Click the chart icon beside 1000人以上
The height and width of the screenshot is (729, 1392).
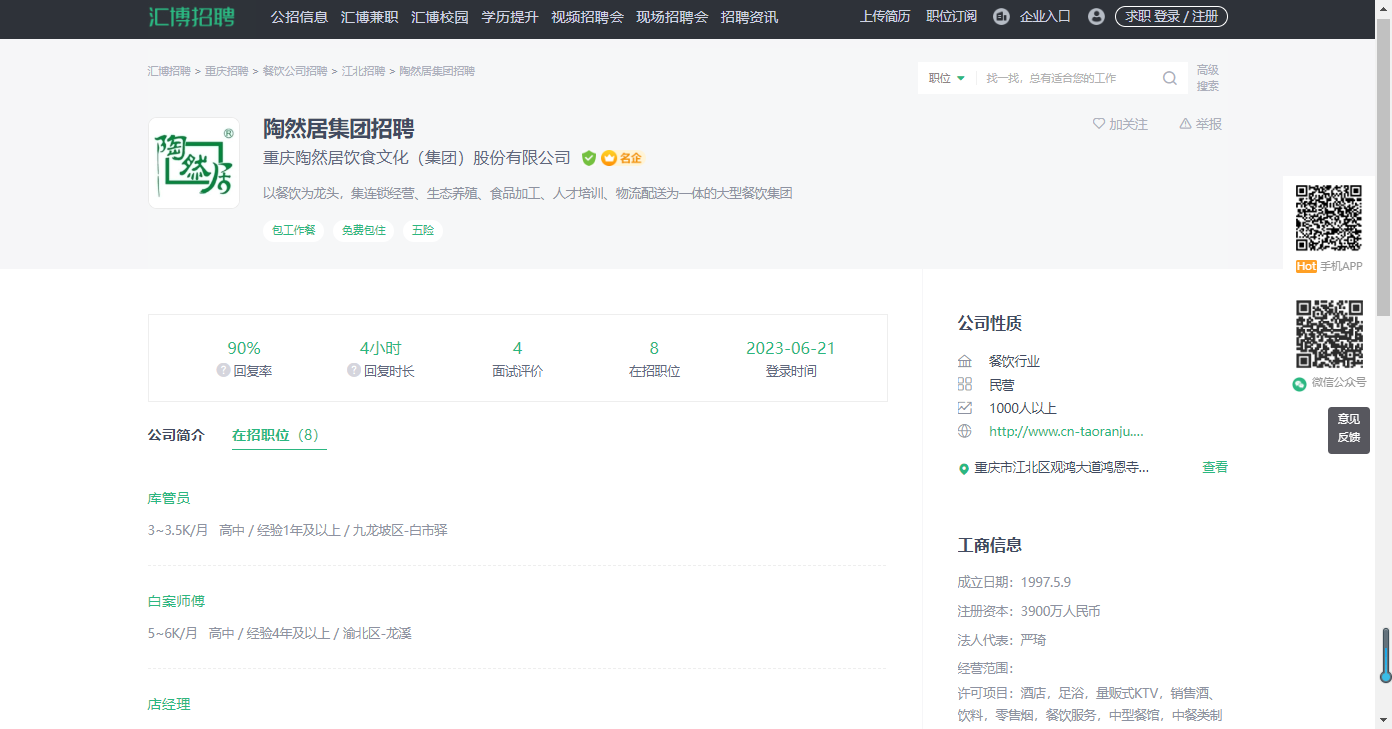tap(964, 408)
